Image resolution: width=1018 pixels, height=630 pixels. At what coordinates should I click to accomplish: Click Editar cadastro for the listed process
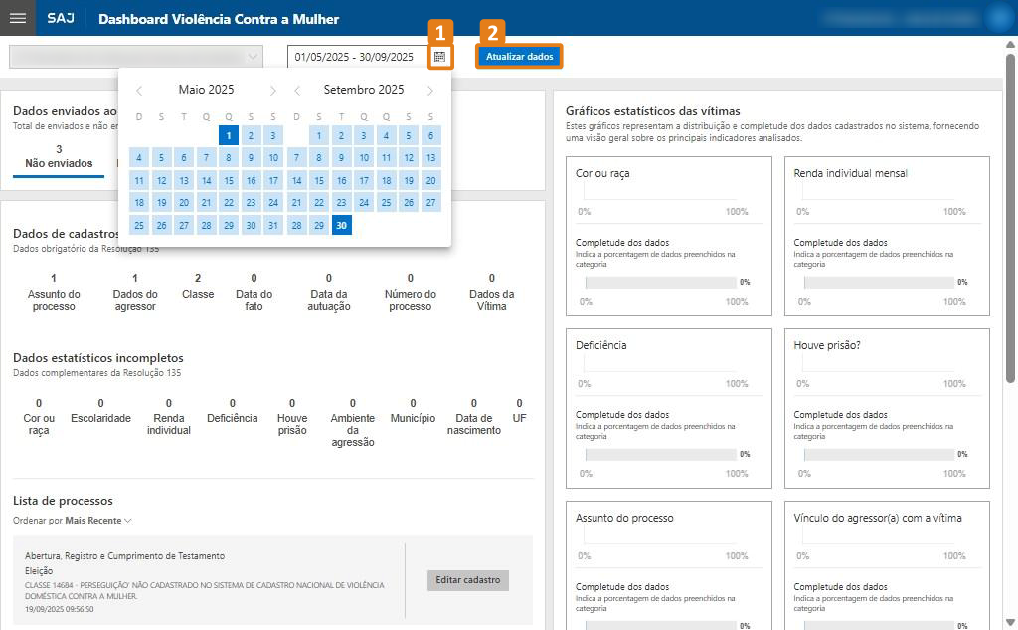click(x=468, y=581)
